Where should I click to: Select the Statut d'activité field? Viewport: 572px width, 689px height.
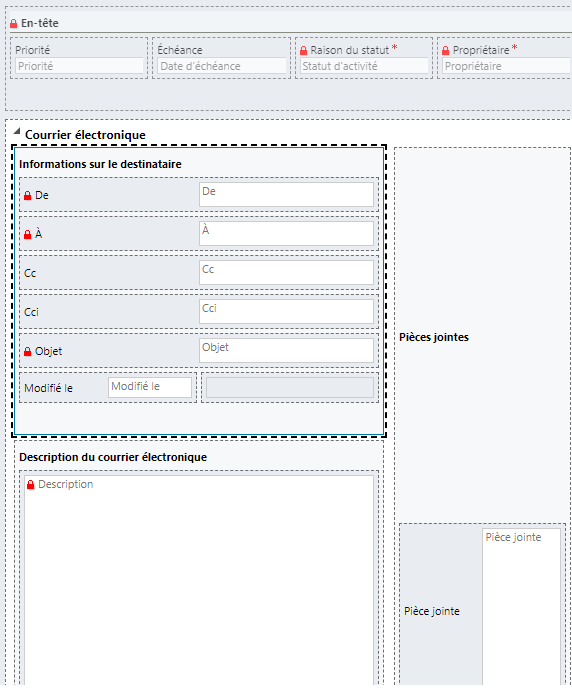coord(364,66)
